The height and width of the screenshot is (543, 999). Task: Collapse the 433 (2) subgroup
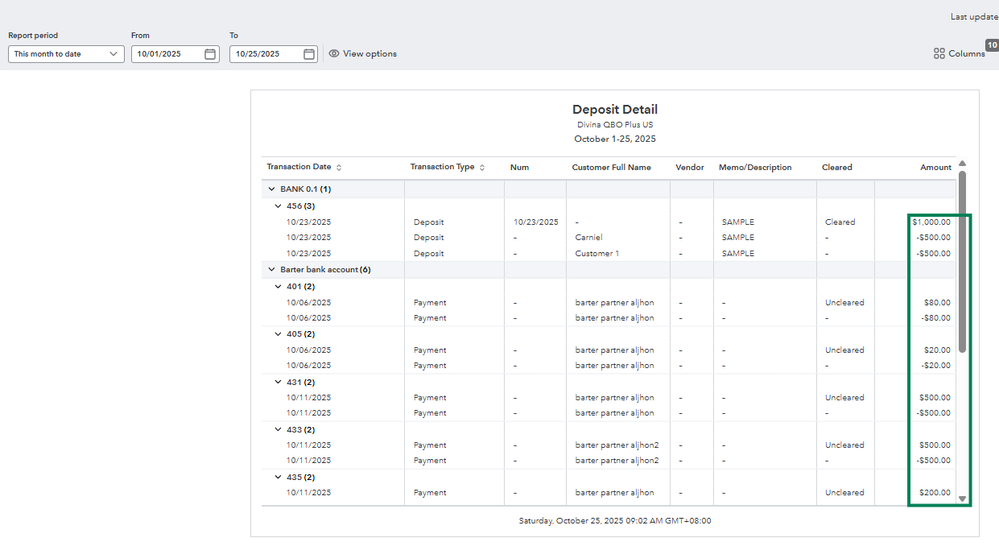click(x=279, y=429)
